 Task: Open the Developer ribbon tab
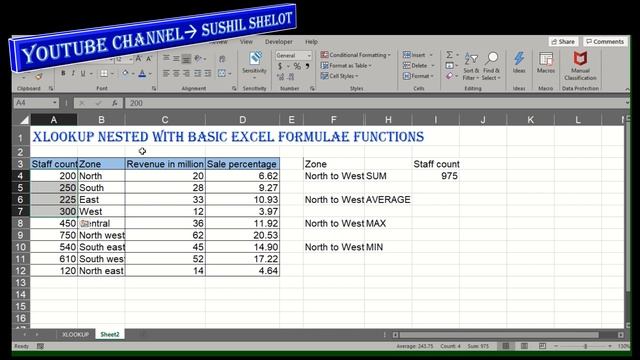pos(279,42)
